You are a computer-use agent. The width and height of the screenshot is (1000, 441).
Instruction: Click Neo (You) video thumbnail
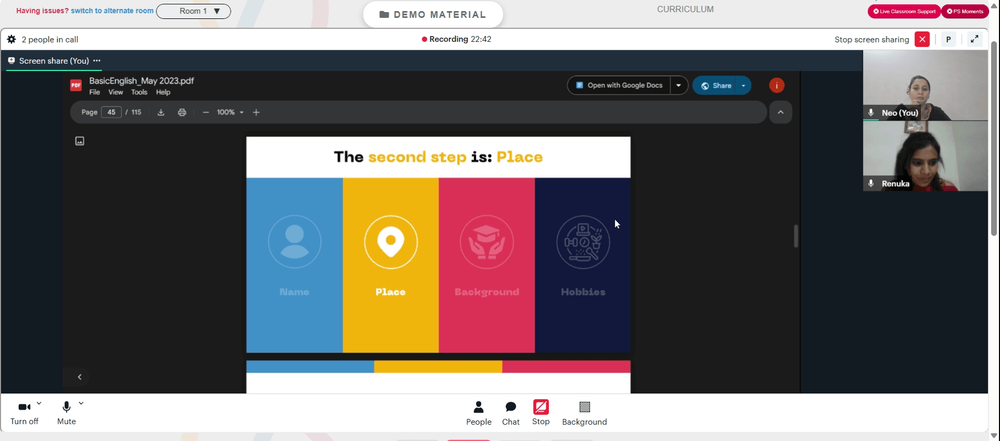(x=925, y=85)
